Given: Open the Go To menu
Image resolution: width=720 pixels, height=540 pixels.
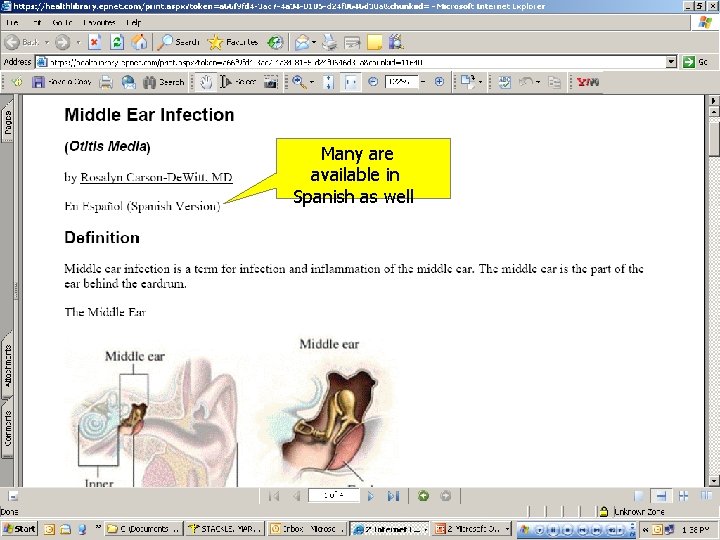Looking at the screenshot, I should [62, 22].
